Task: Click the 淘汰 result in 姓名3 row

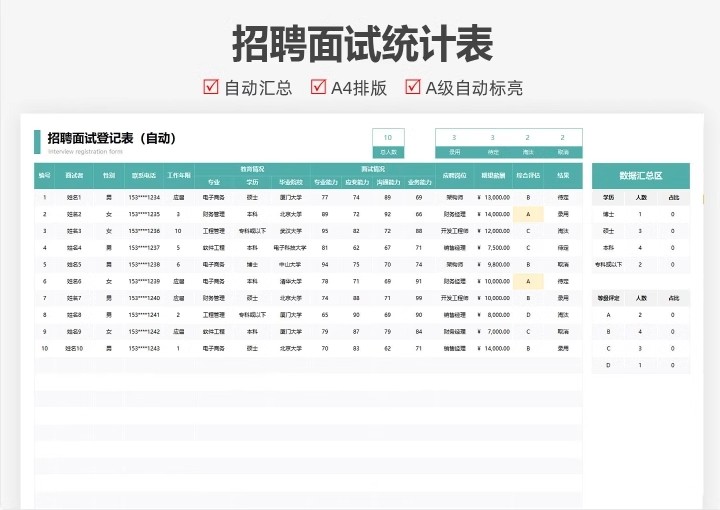Action: tap(563, 231)
